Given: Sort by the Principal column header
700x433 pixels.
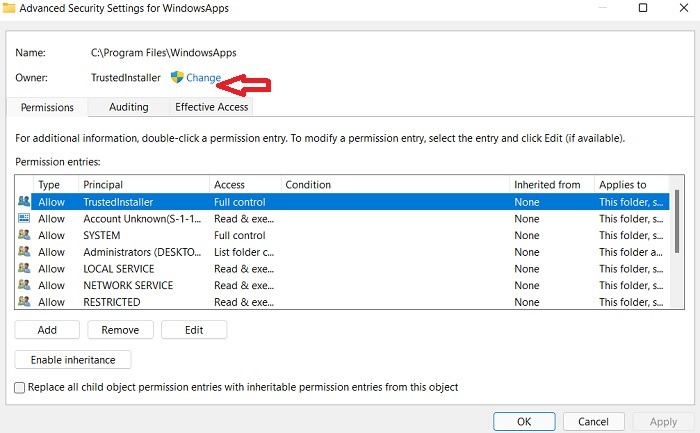Looking at the screenshot, I should [x=144, y=185].
